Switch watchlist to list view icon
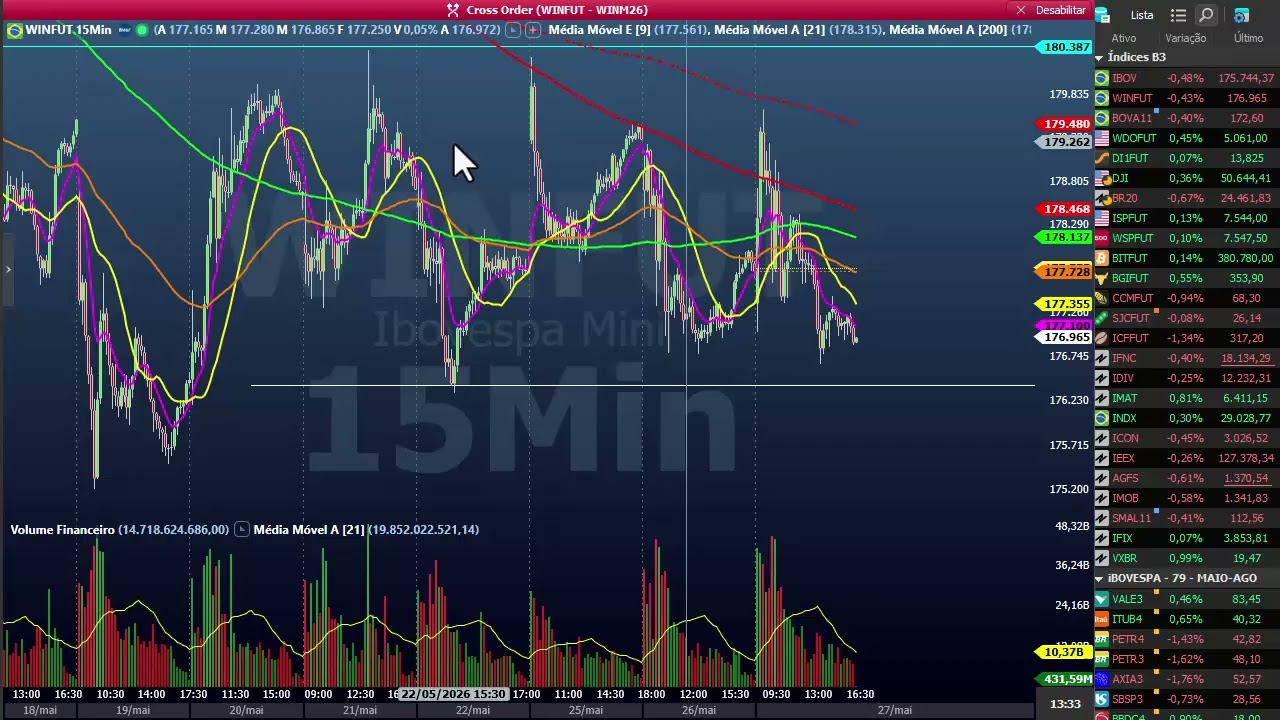The width and height of the screenshot is (1280, 720). click(1178, 15)
